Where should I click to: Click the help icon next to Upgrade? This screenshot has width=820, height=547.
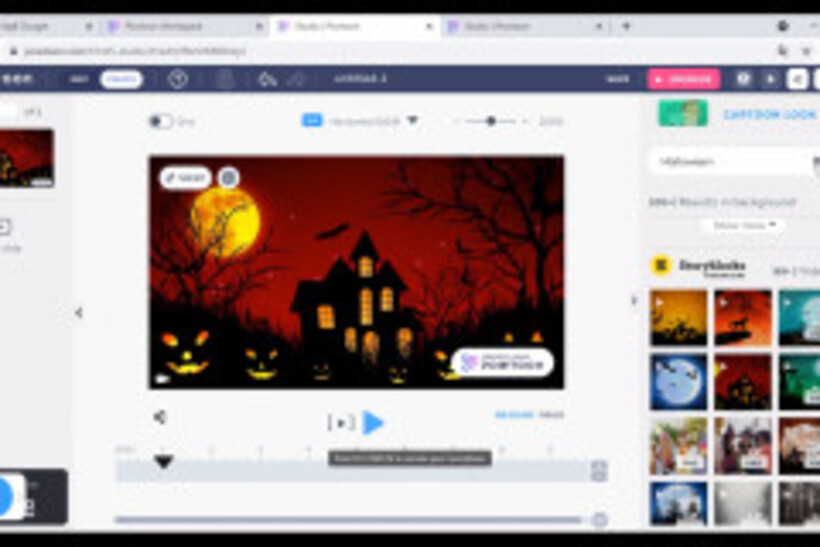tap(743, 79)
